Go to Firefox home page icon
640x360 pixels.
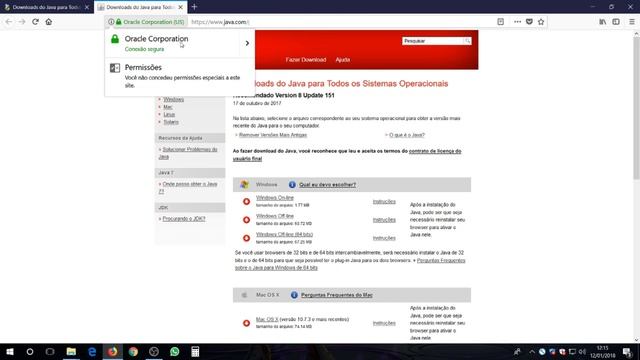click(x=49, y=22)
